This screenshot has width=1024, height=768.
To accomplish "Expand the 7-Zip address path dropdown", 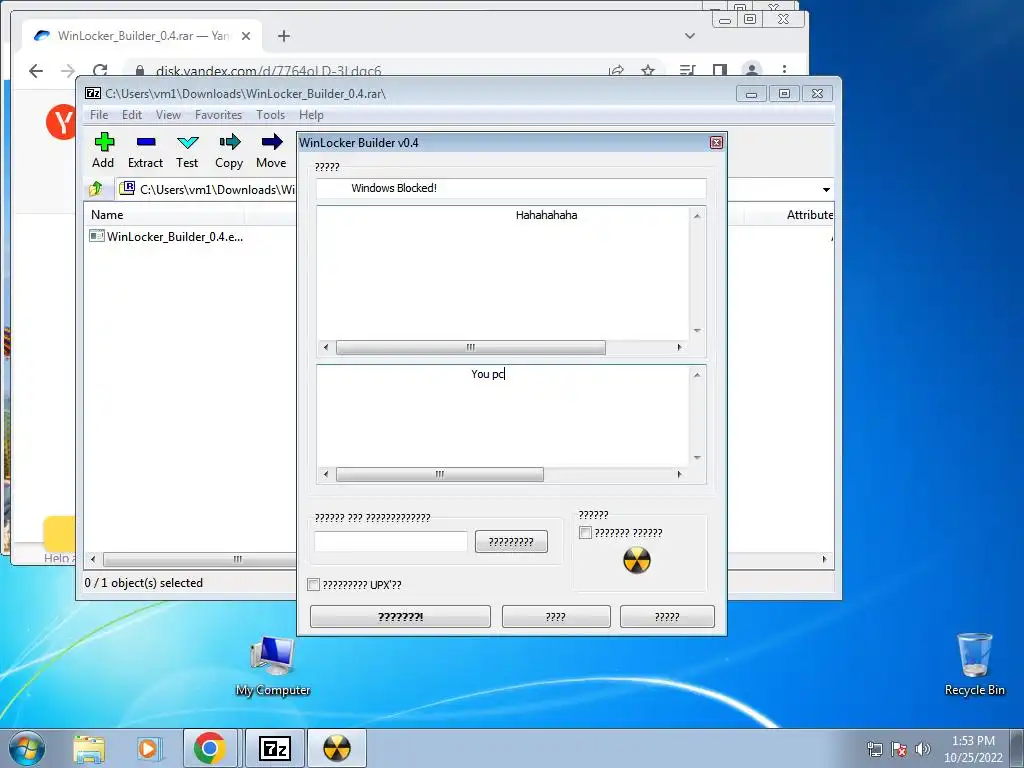I will 826,189.
